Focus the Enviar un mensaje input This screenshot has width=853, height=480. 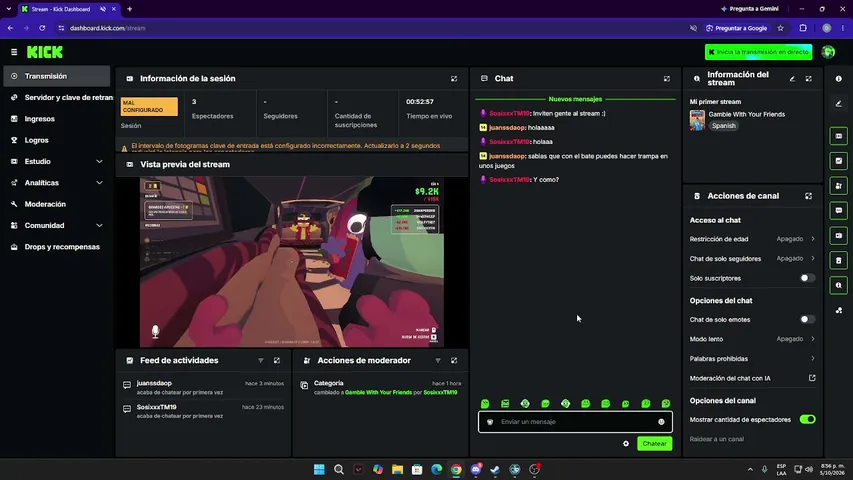[575, 422]
